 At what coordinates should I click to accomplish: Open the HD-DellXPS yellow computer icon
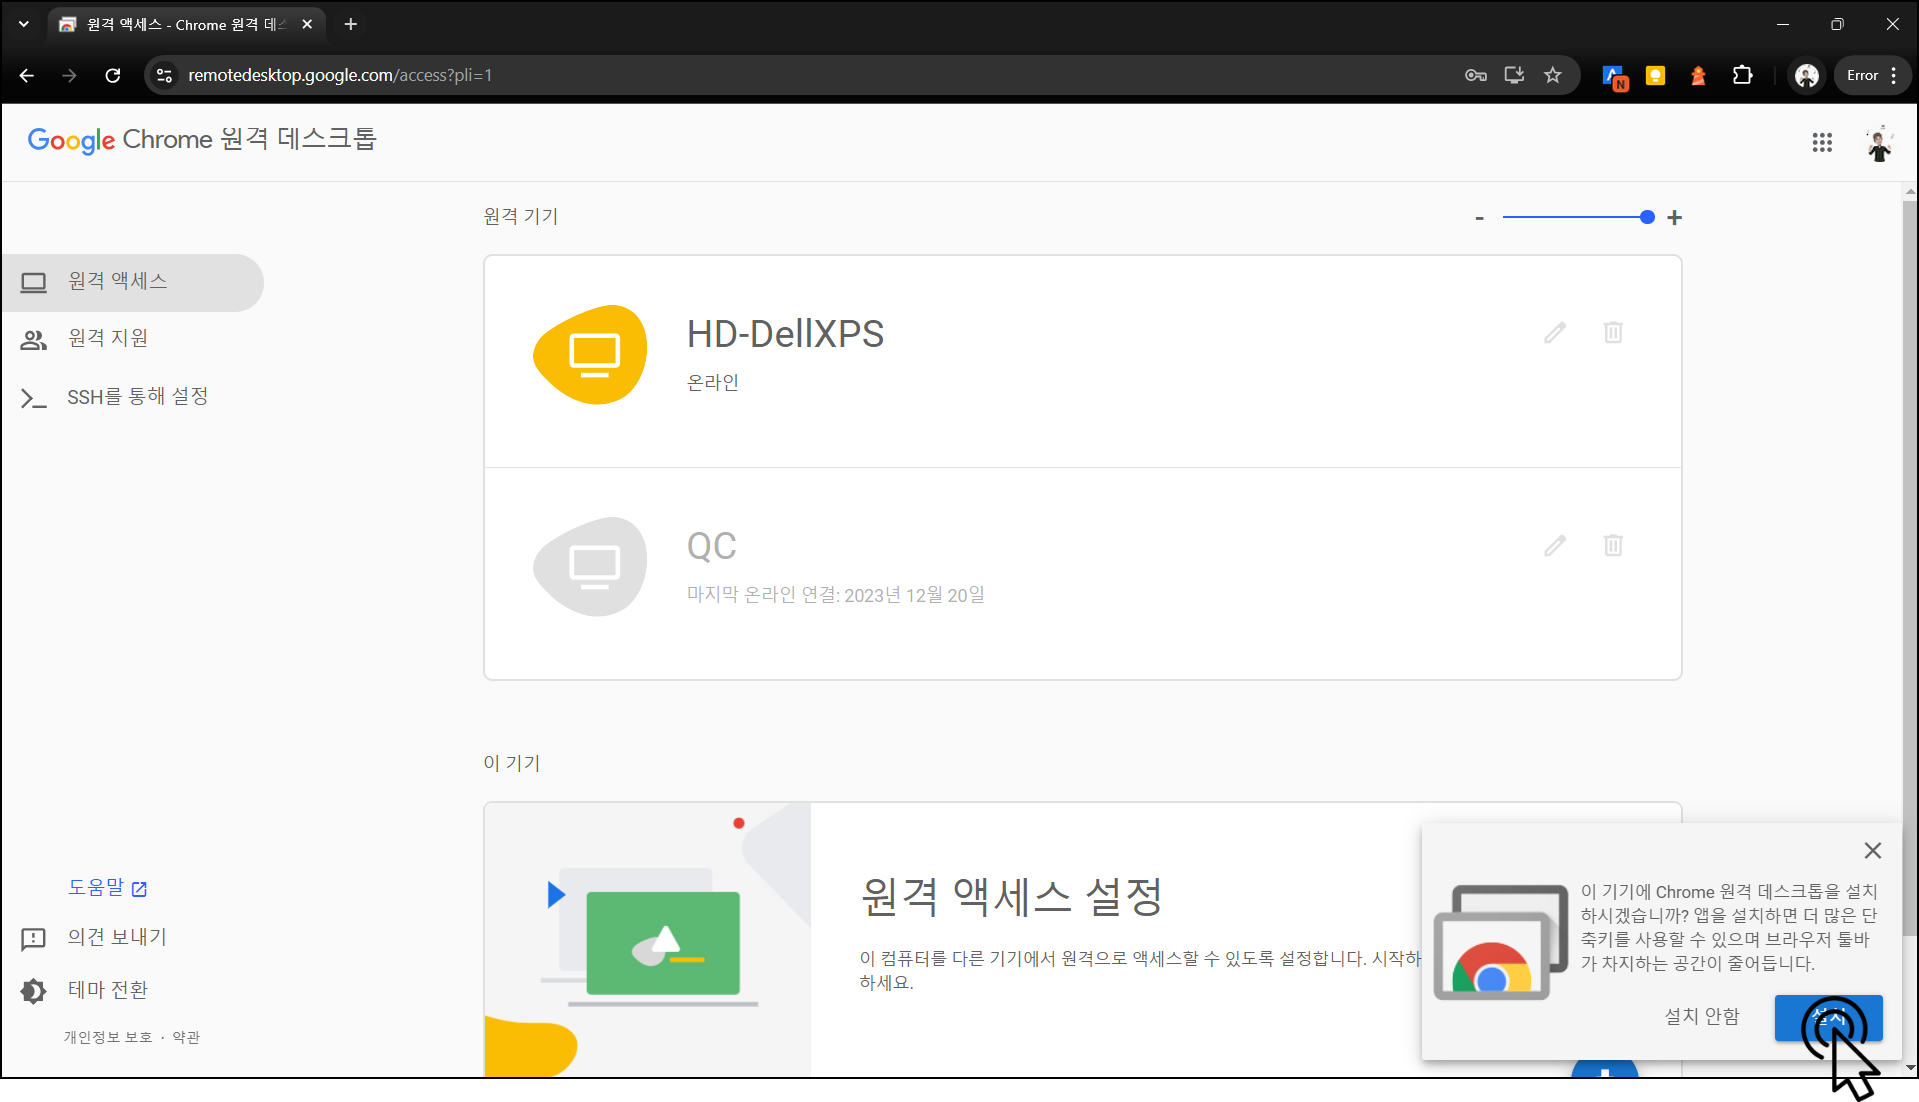(590, 355)
